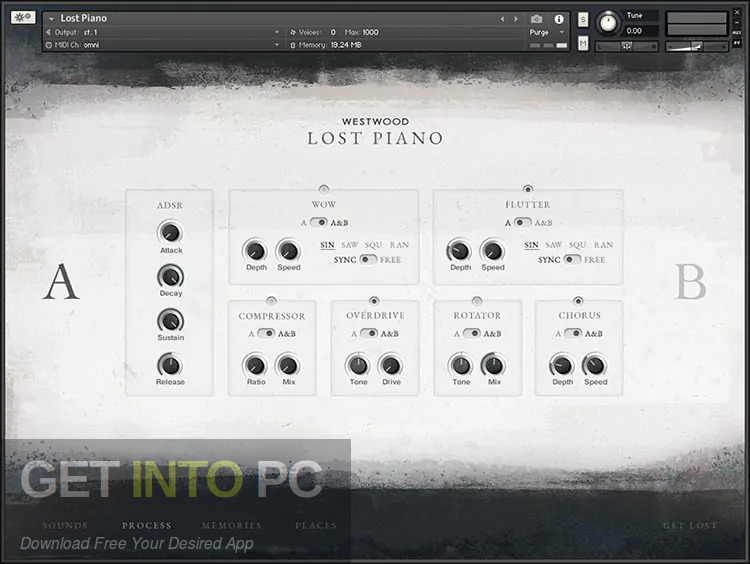Open the Purge dropdown menu
Viewport: 750px width, 564px height.
pyautogui.click(x=547, y=33)
